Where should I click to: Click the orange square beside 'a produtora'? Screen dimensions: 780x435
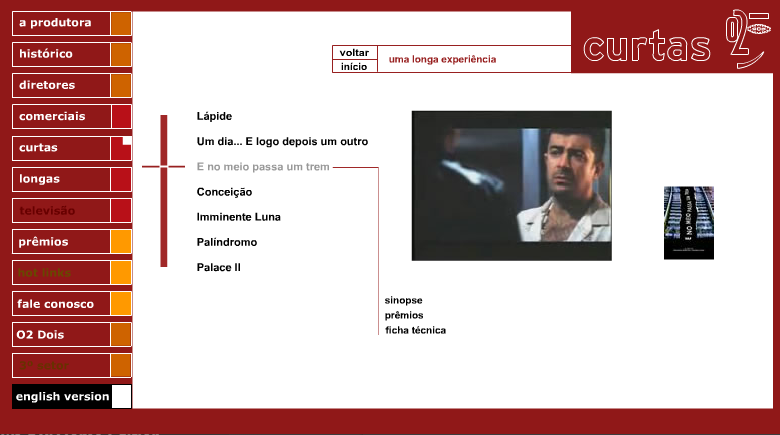click(121, 23)
